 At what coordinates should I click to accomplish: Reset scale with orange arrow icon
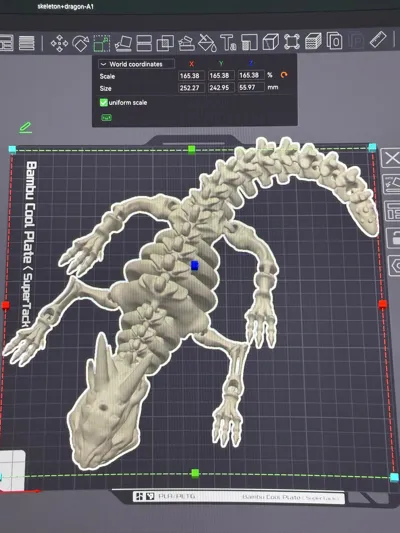pos(284,74)
